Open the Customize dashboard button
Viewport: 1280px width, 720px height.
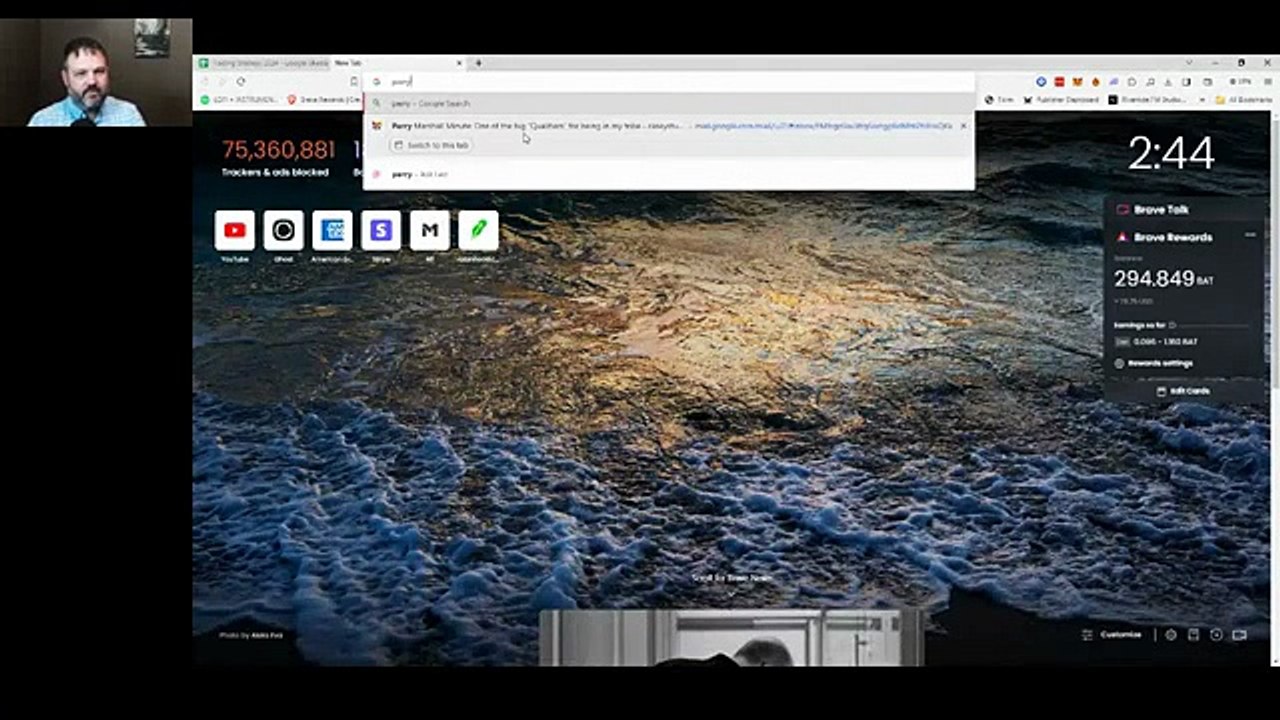coord(1112,634)
